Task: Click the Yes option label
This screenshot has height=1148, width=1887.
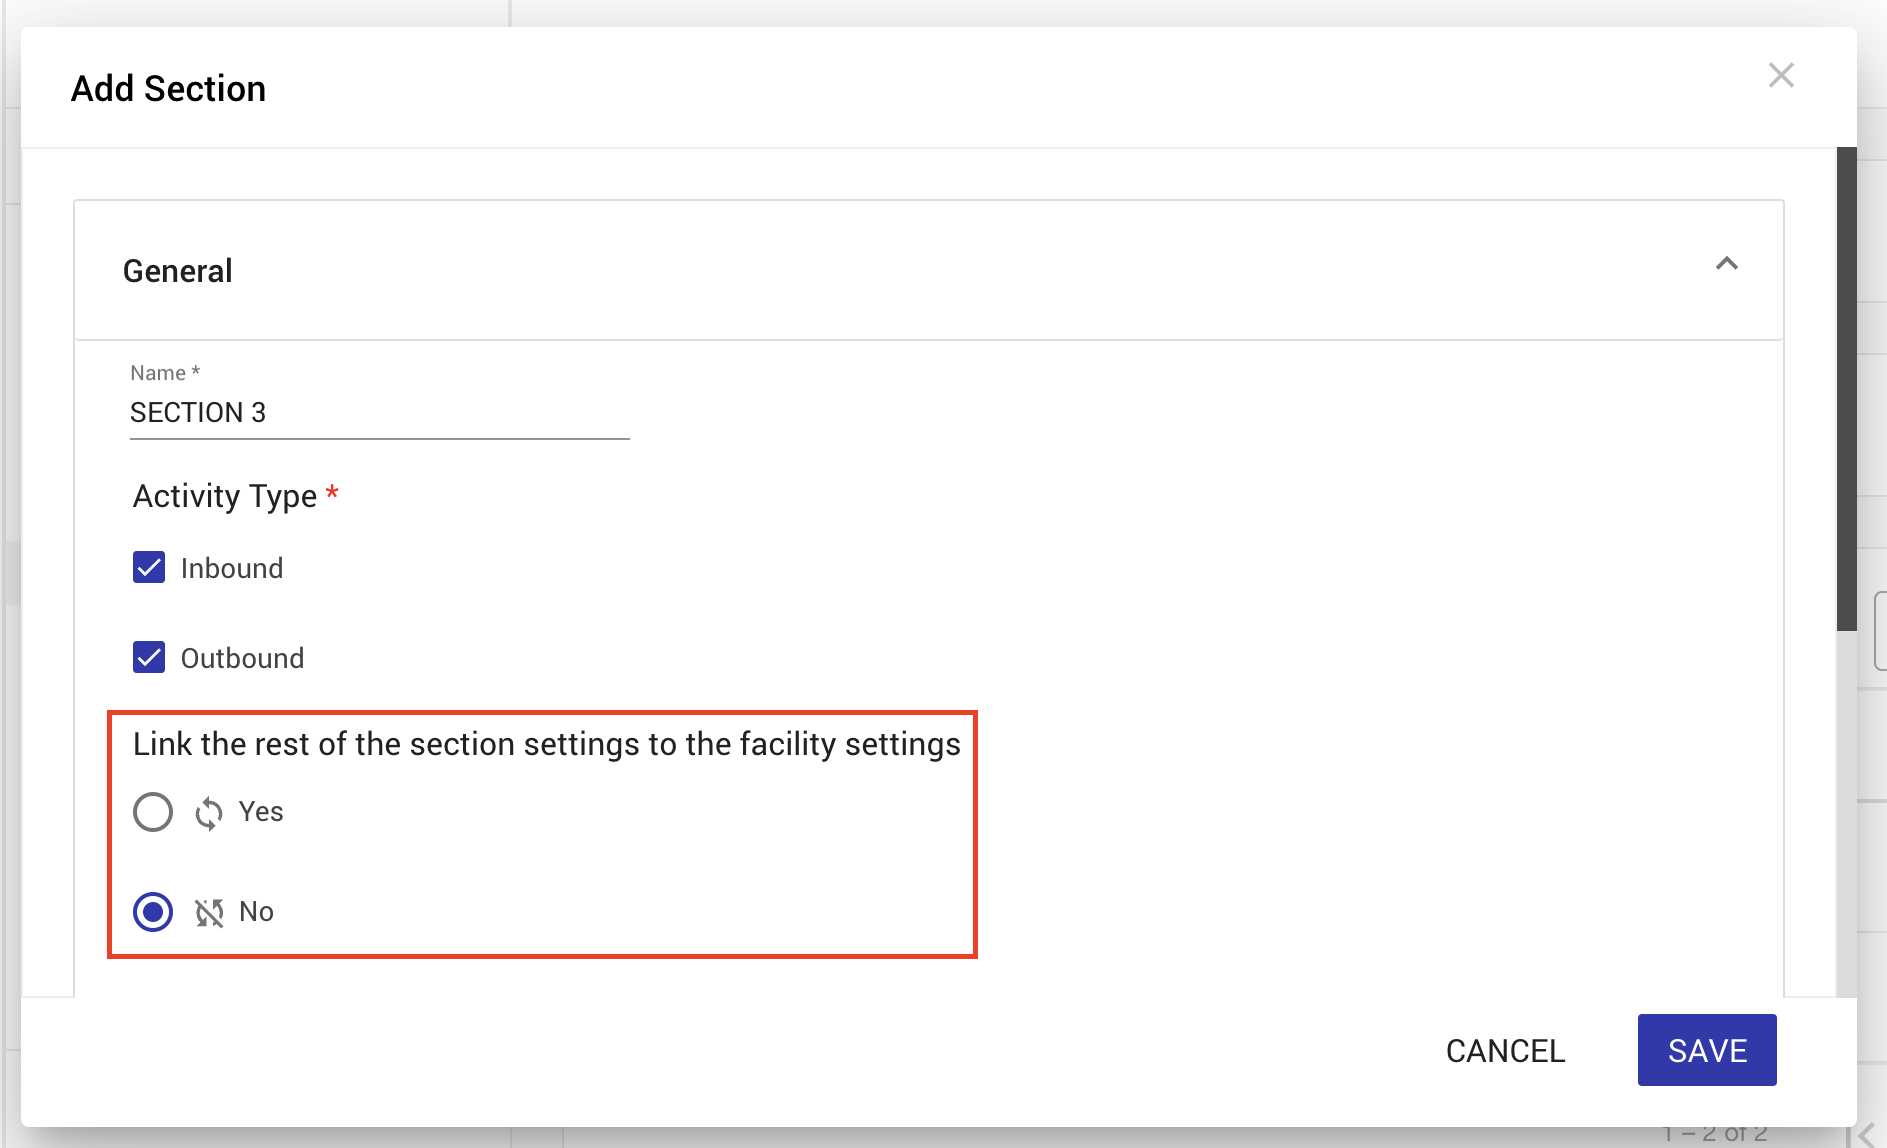Action: pos(261,811)
